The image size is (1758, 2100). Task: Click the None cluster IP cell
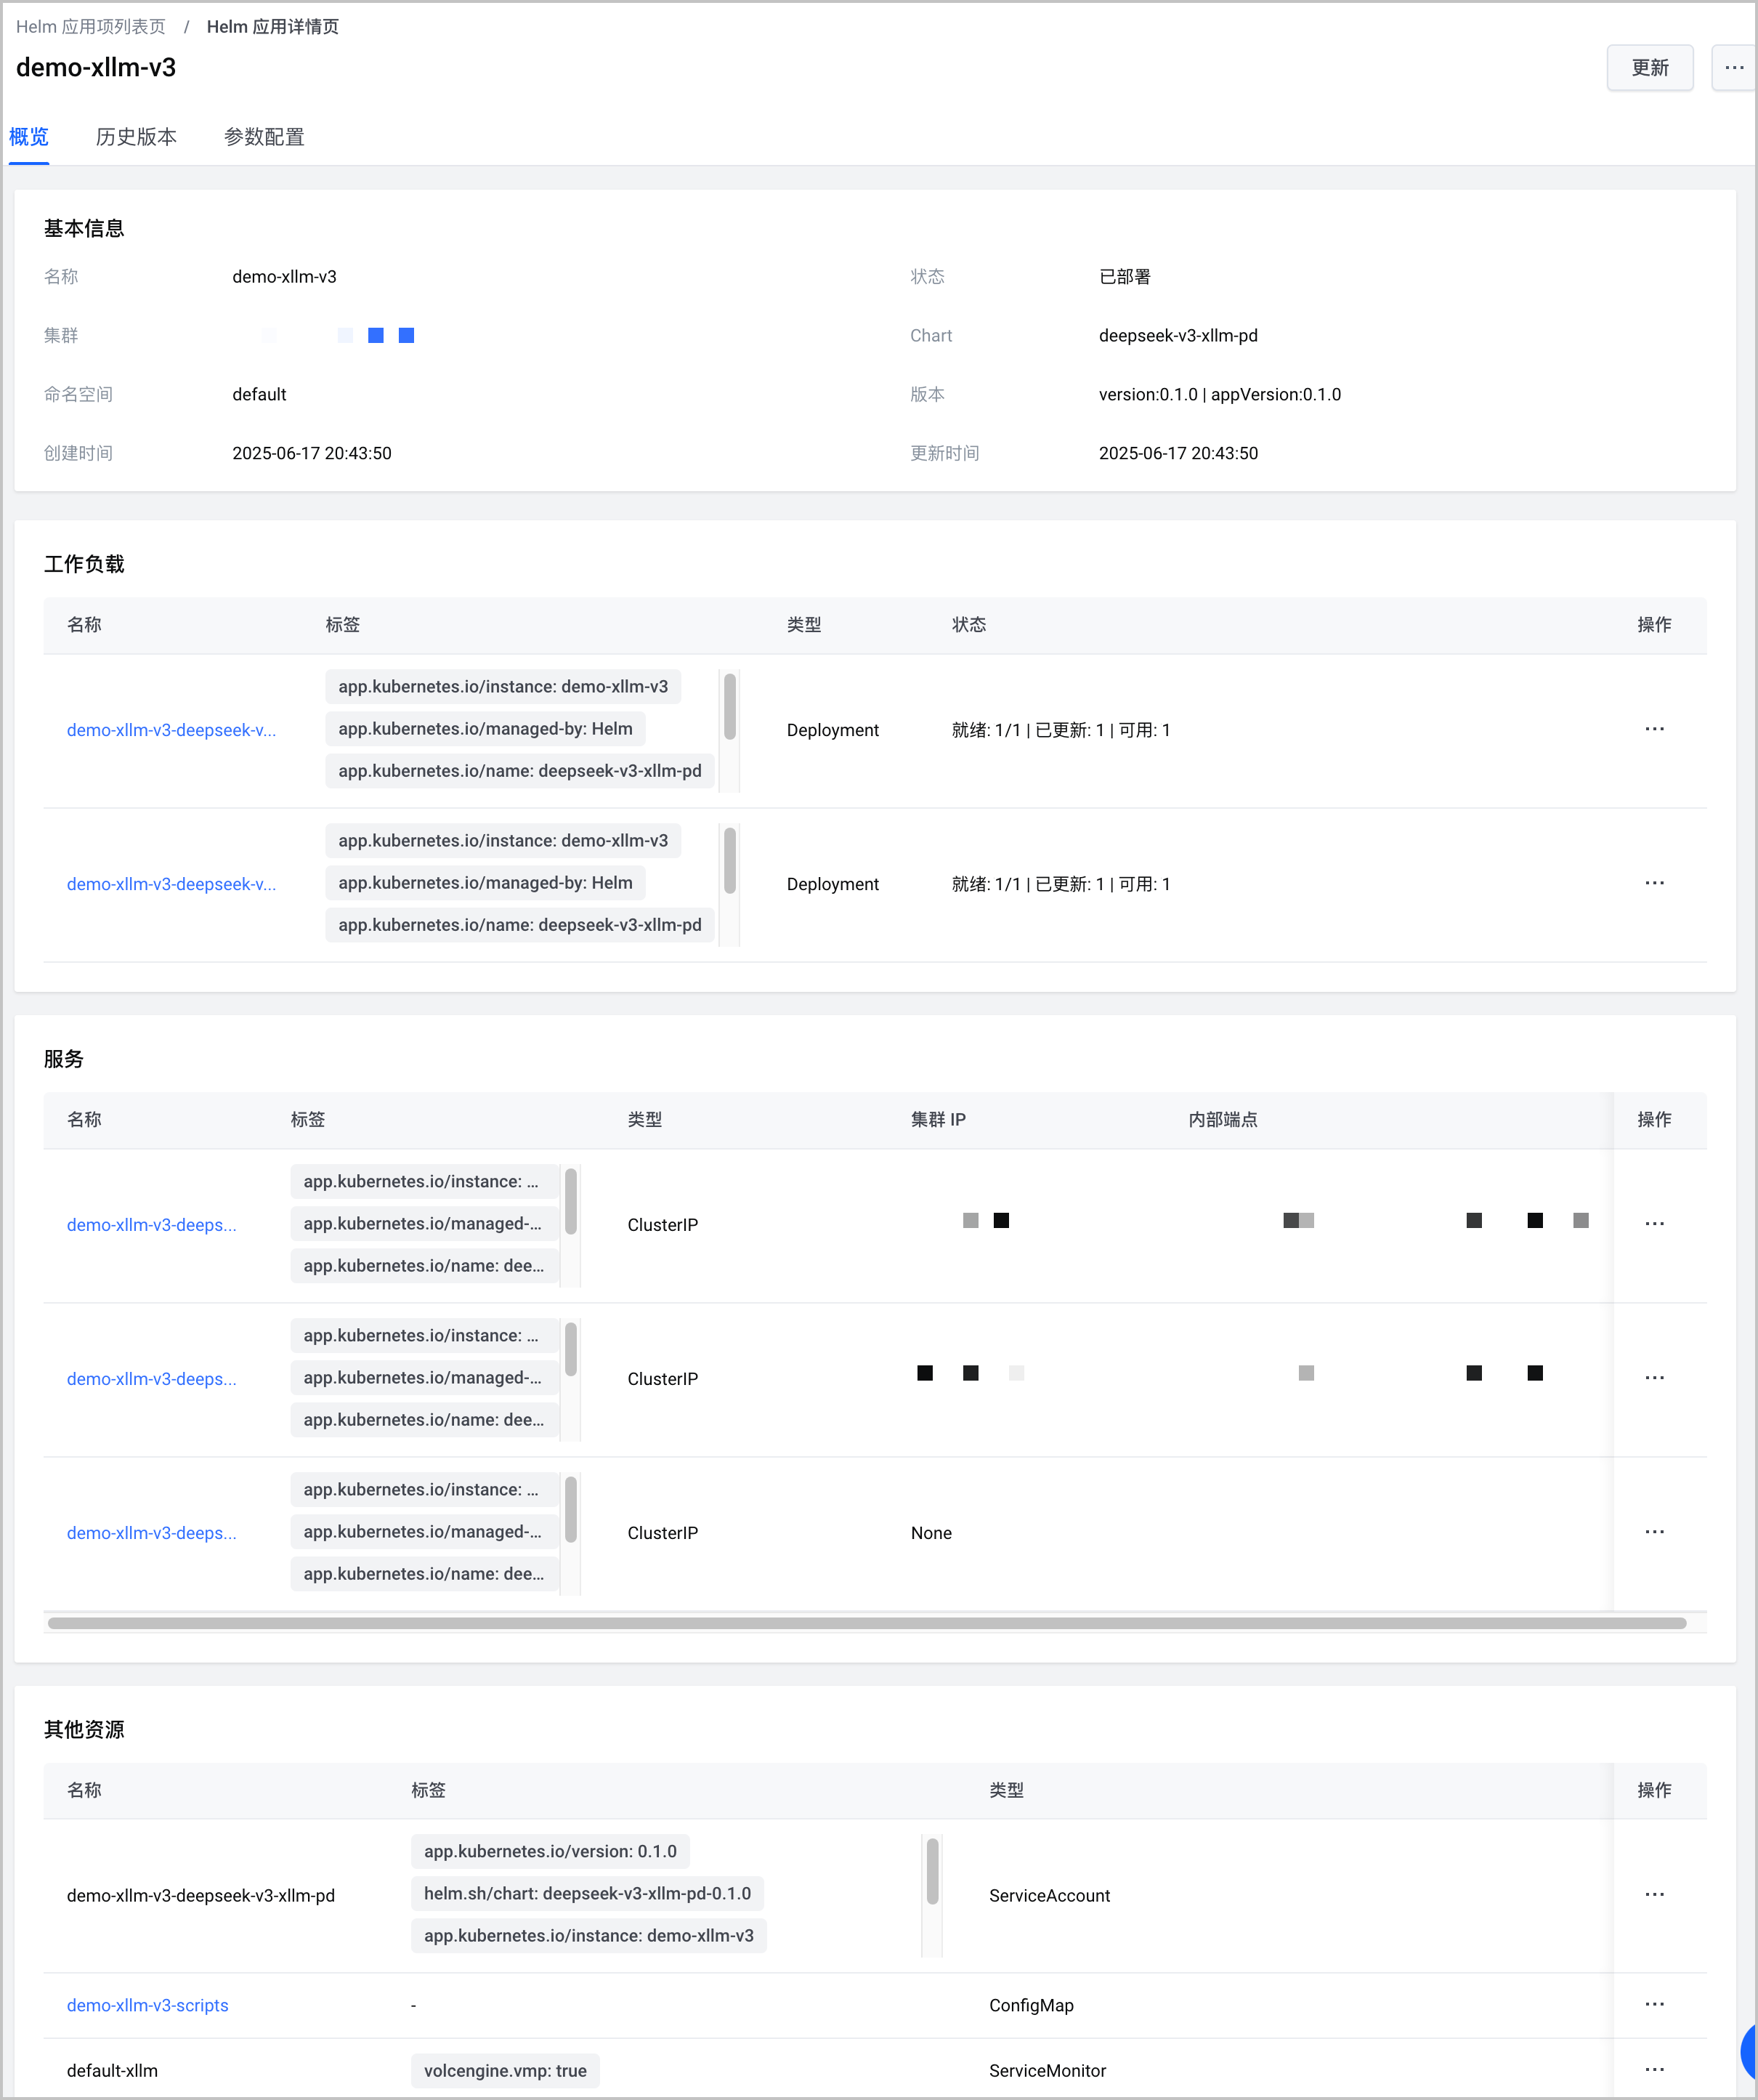tap(931, 1533)
